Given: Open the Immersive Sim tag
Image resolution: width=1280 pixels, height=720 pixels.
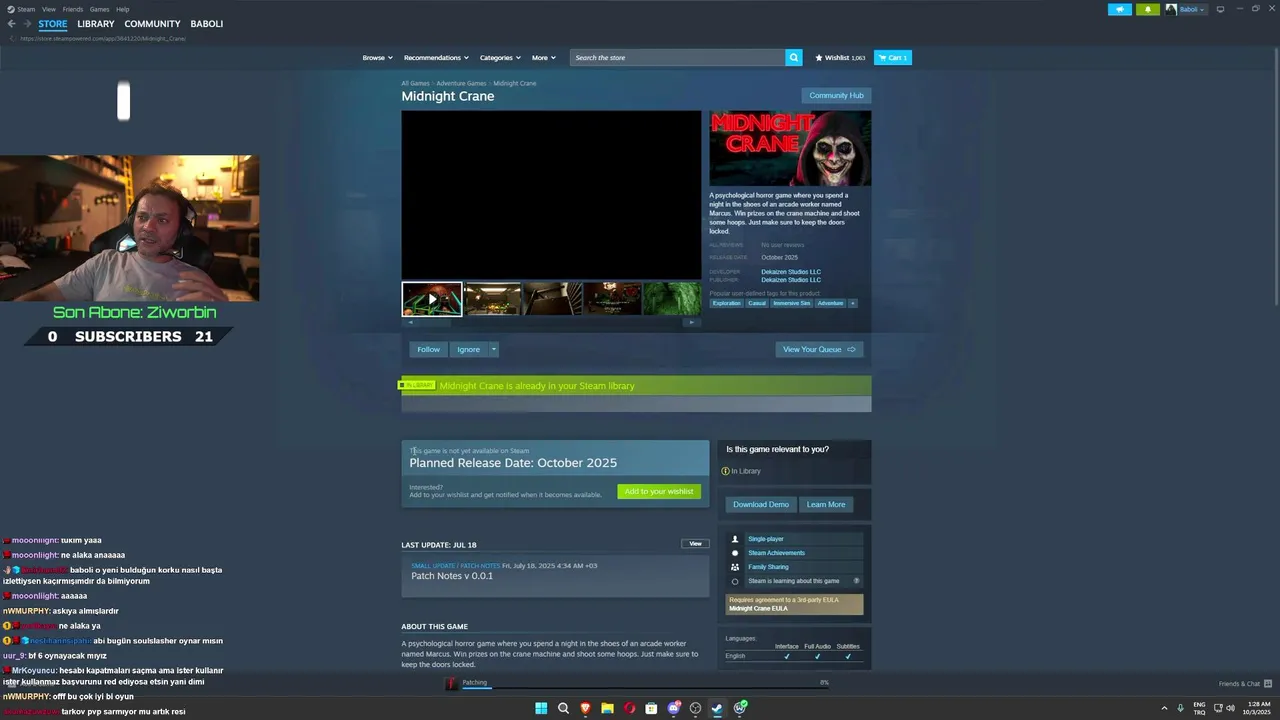Looking at the screenshot, I should 792,303.
